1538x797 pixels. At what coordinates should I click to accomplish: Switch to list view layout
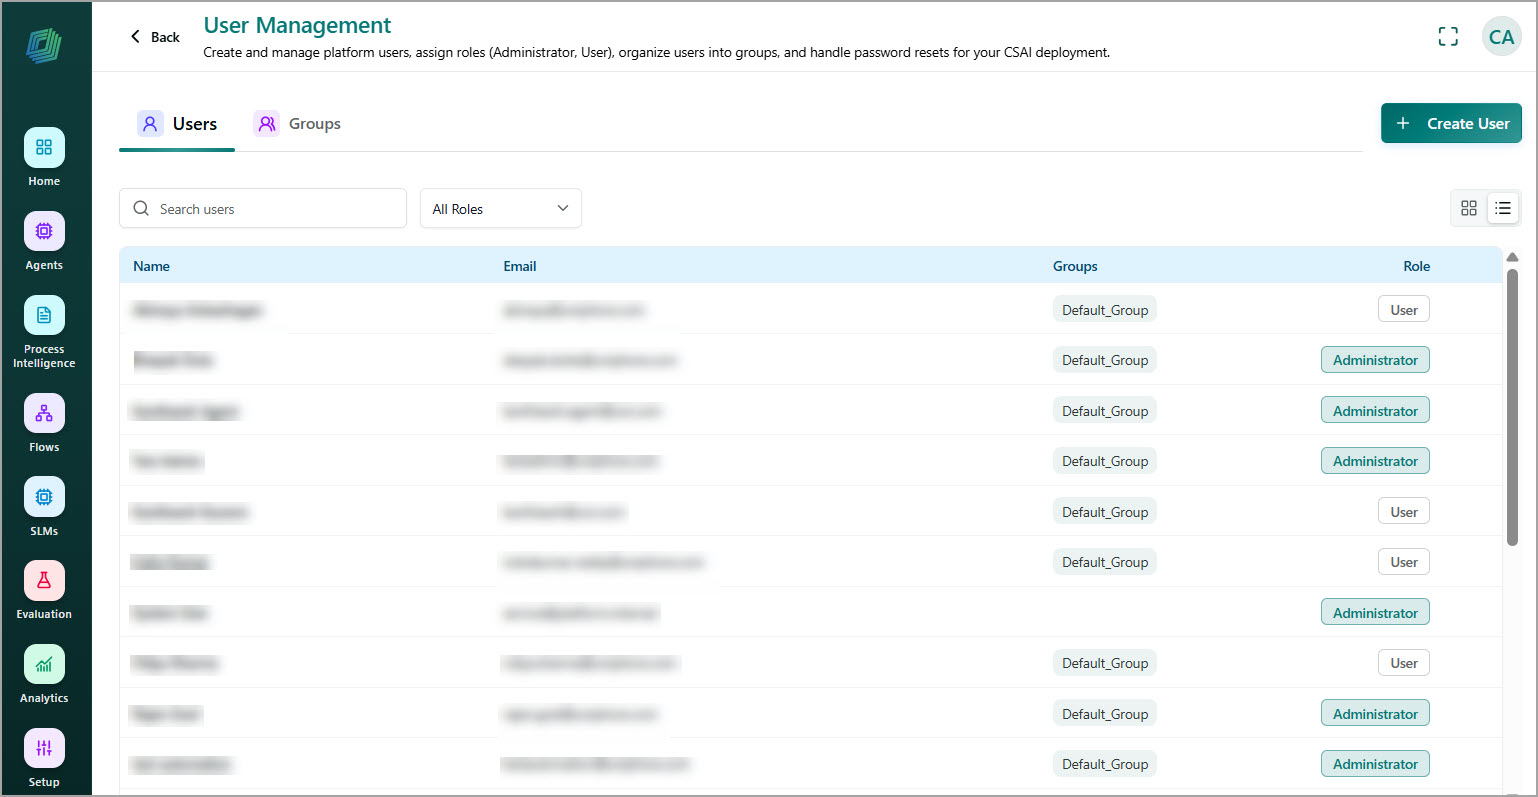click(x=1502, y=208)
